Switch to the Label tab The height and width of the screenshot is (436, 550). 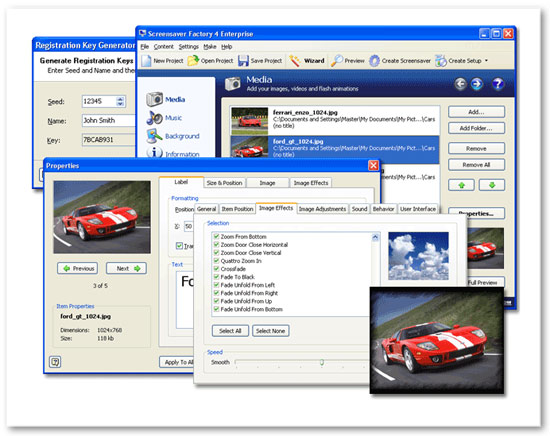181,182
